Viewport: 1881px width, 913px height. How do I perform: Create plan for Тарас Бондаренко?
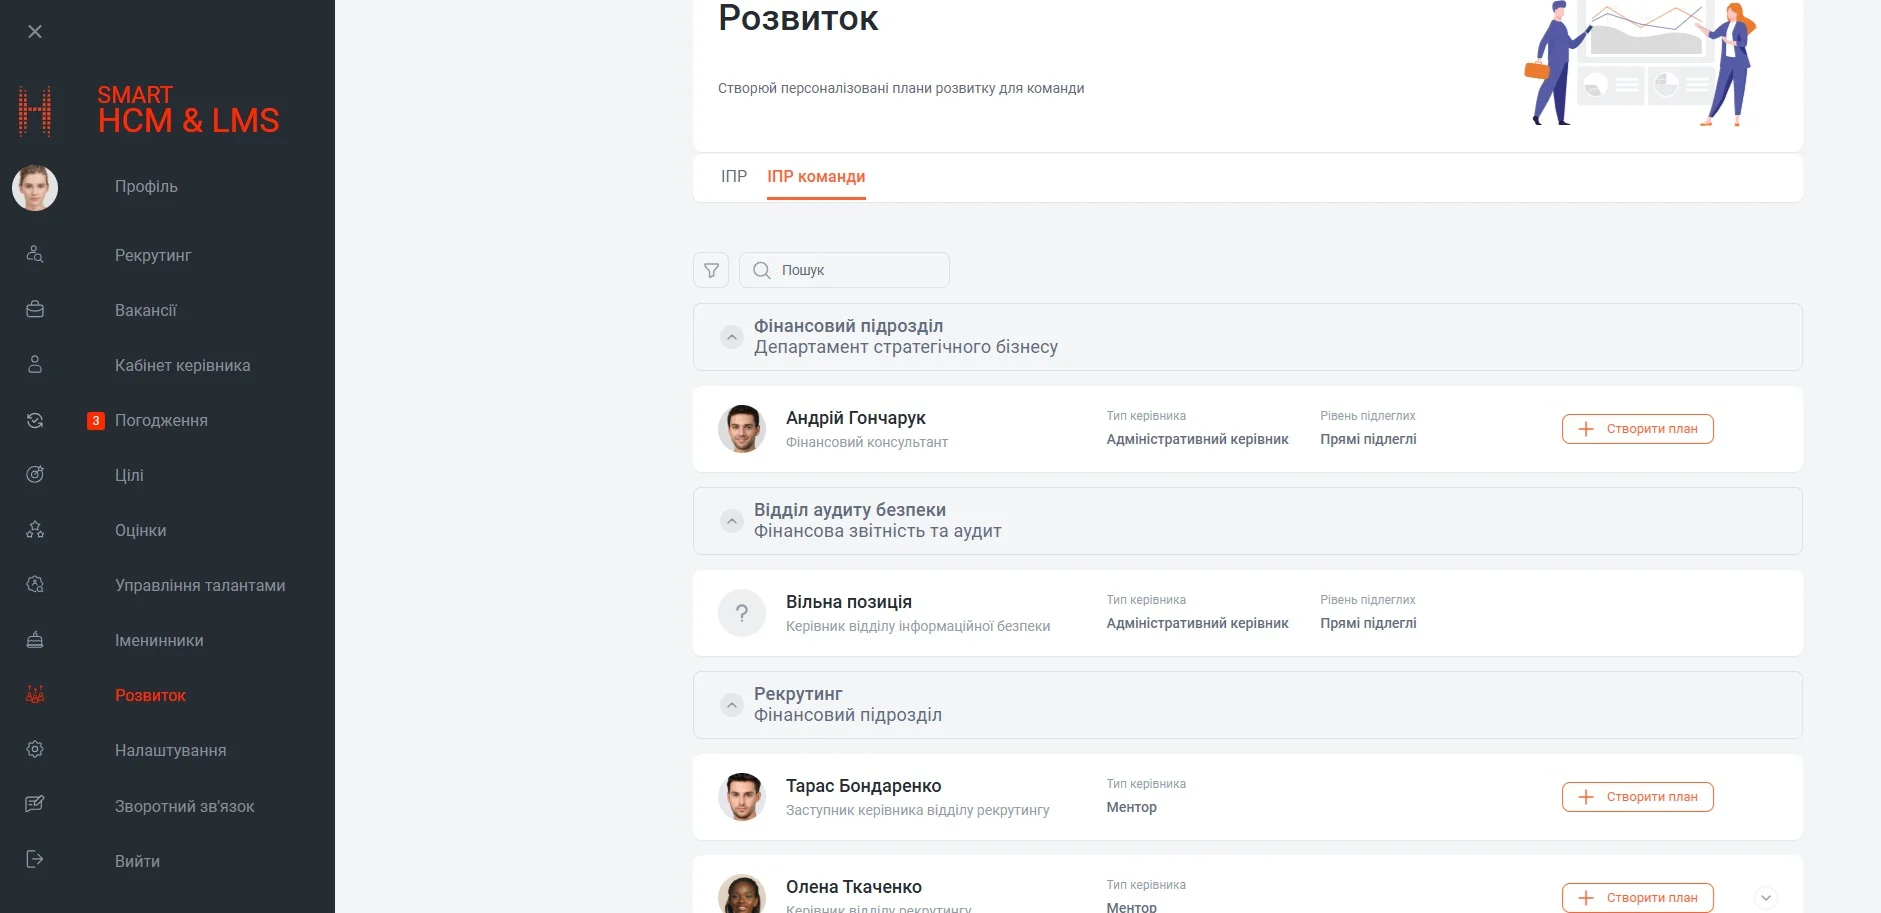[1637, 797]
